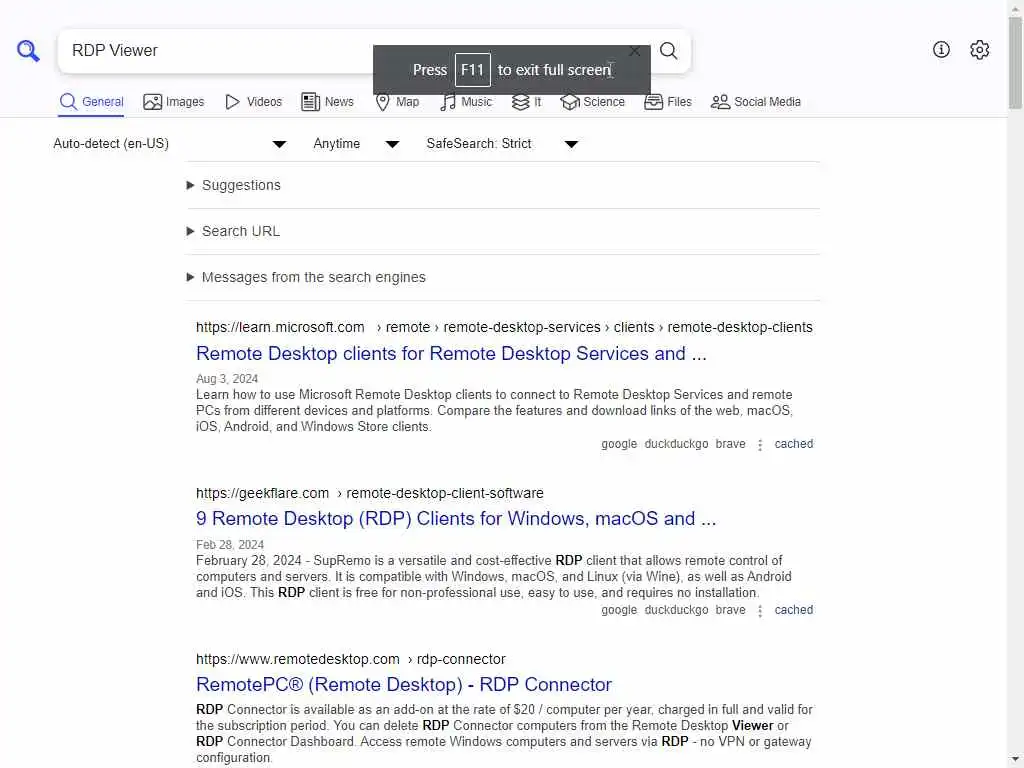Switch to the Videos tab
The image size is (1024, 768).
[x=253, y=102]
